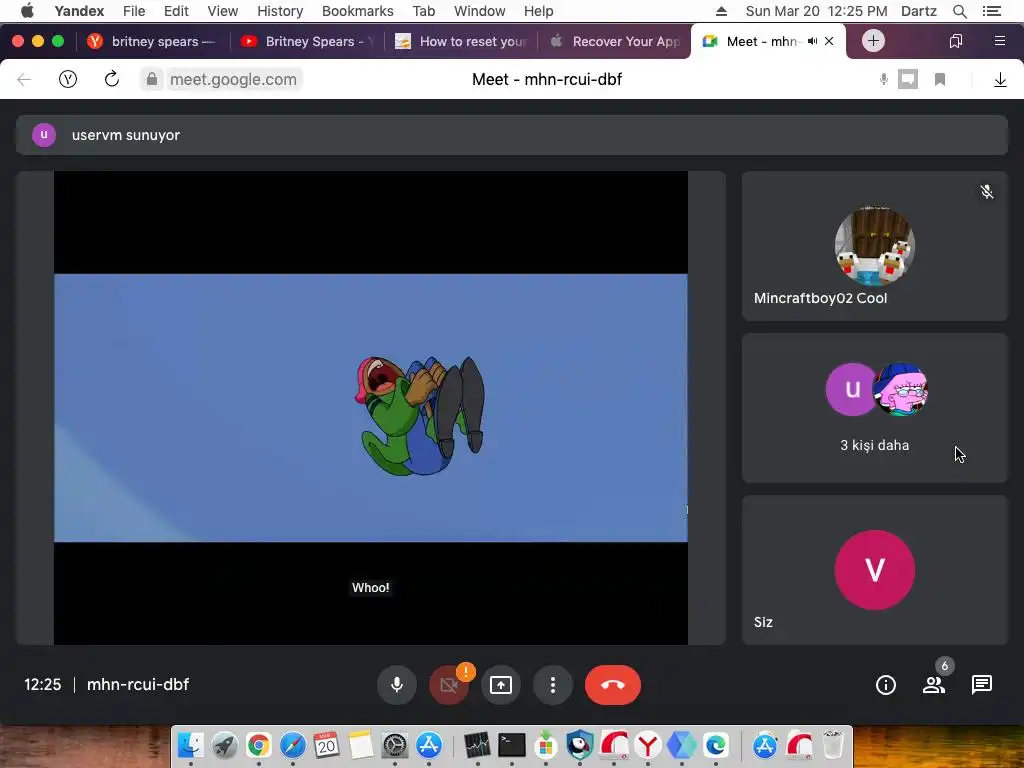The image size is (1024, 768).
Task: Close the Meet browser tab
Action: coord(829,41)
